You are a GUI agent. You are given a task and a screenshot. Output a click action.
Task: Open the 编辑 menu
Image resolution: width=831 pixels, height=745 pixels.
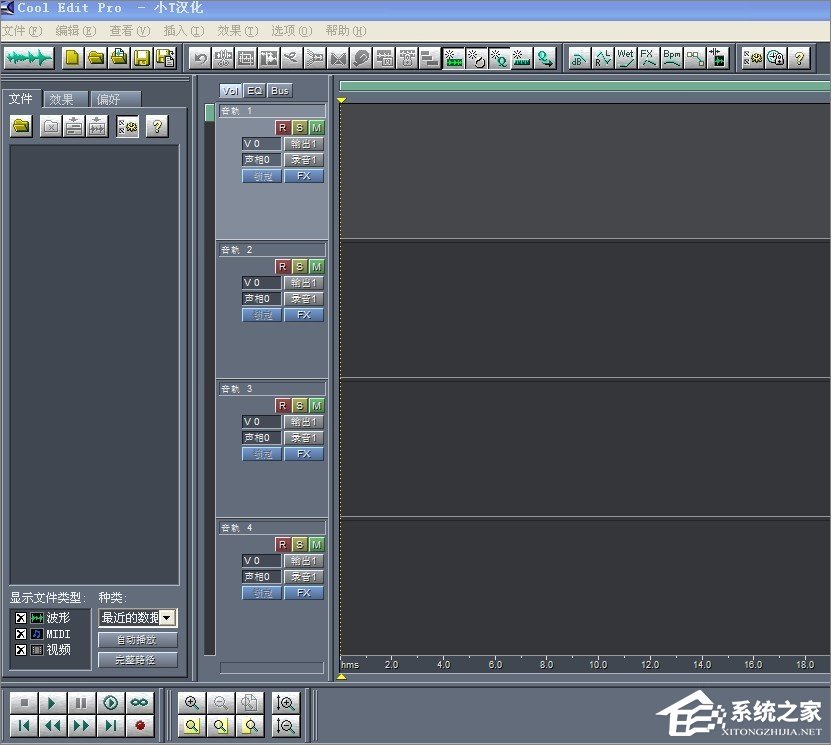coord(76,31)
